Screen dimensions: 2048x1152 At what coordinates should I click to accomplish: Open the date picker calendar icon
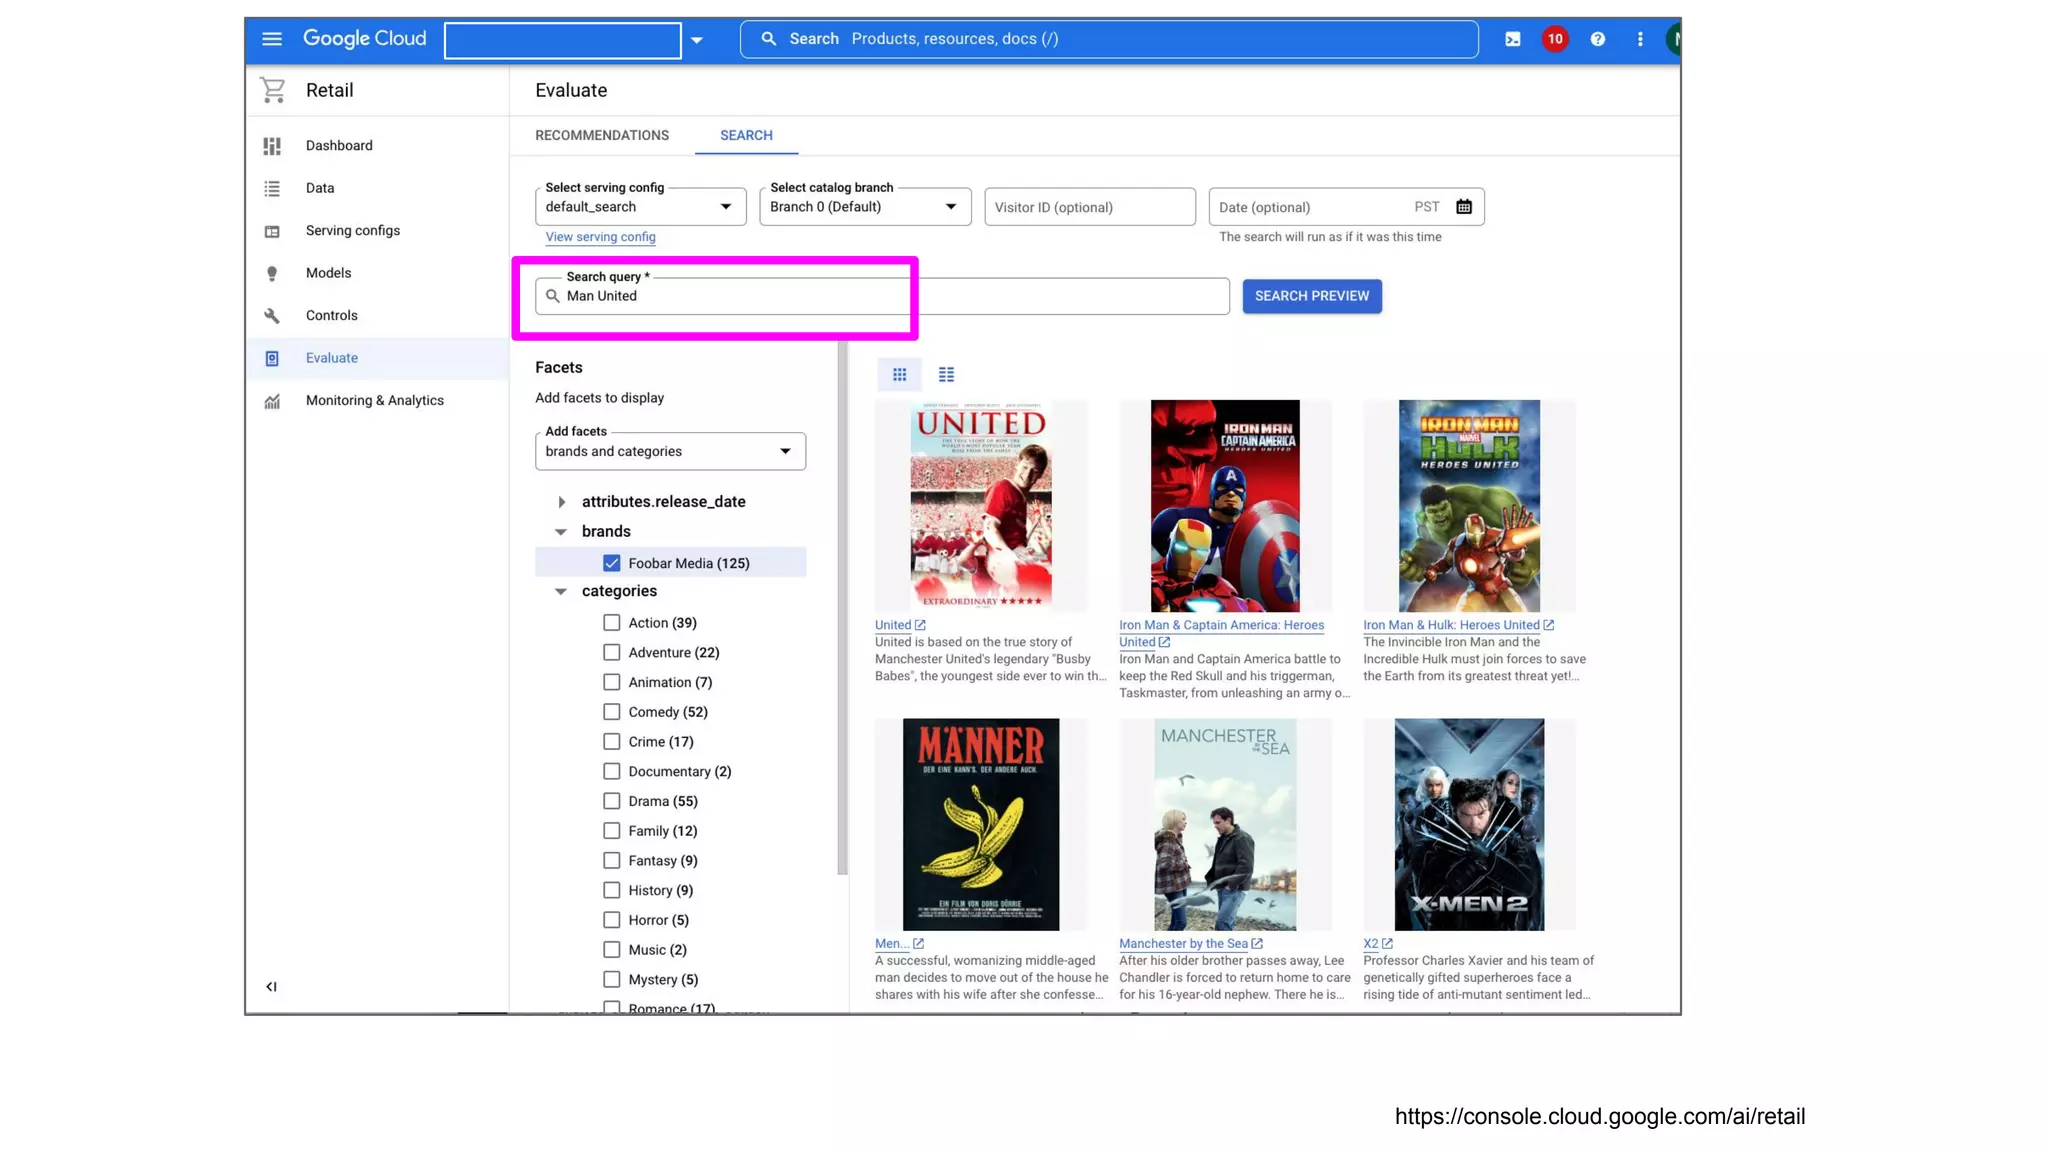click(x=1463, y=207)
